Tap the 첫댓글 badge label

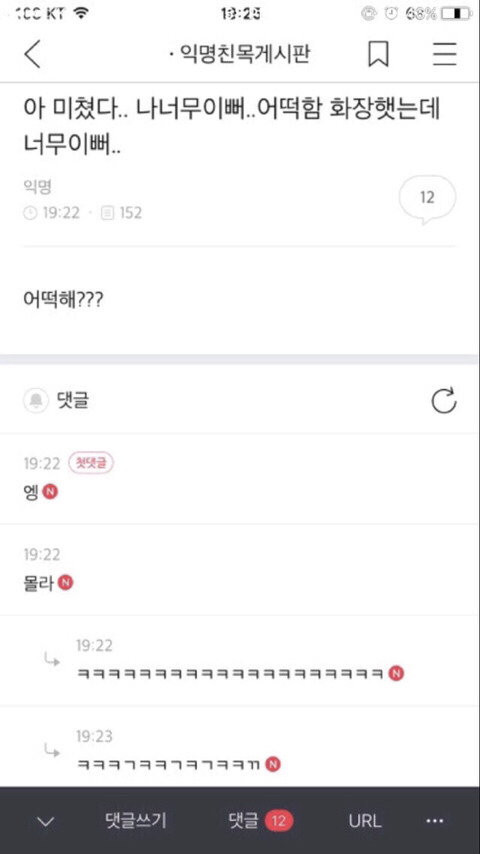[x=91, y=463]
